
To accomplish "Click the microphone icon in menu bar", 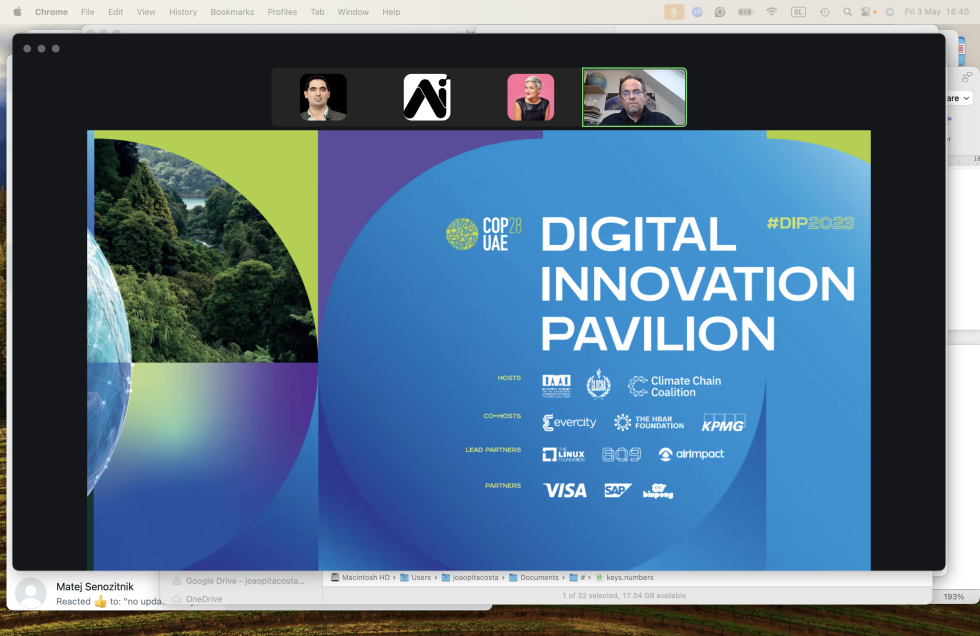I will pos(675,12).
